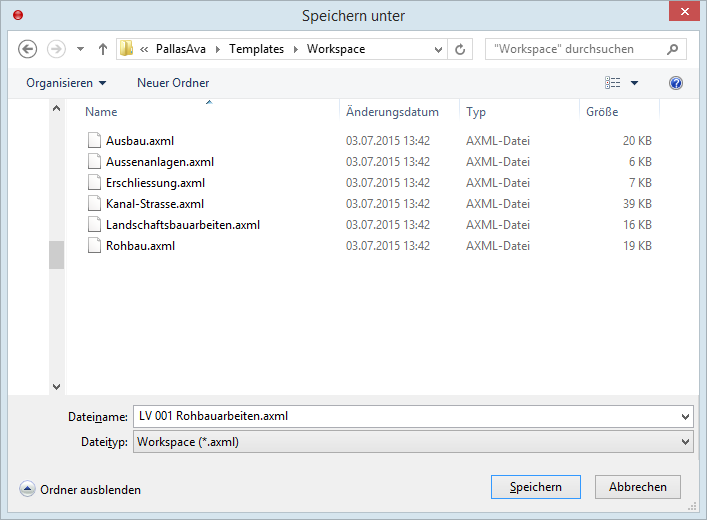Viewport: 707px width, 520px height.
Task: Click the folder icon in address bar
Action: tap(127, 48)
